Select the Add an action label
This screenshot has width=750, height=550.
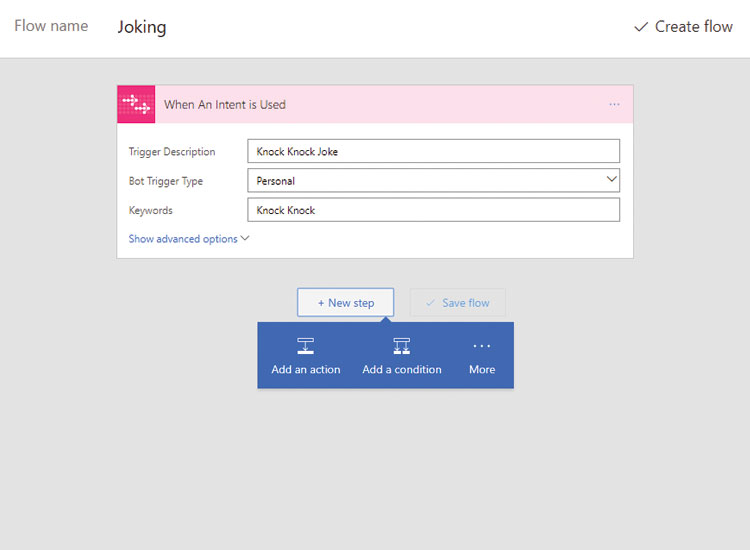tap(306, 370)
